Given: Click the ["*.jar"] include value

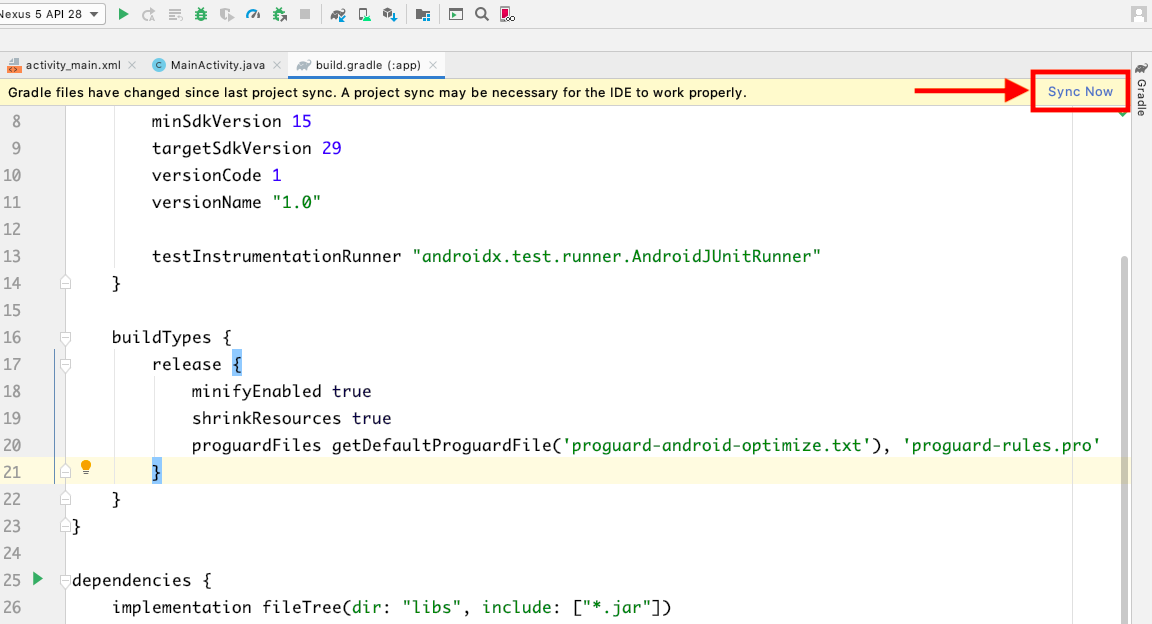Looking at the screenshot, I should pos(617,607).
